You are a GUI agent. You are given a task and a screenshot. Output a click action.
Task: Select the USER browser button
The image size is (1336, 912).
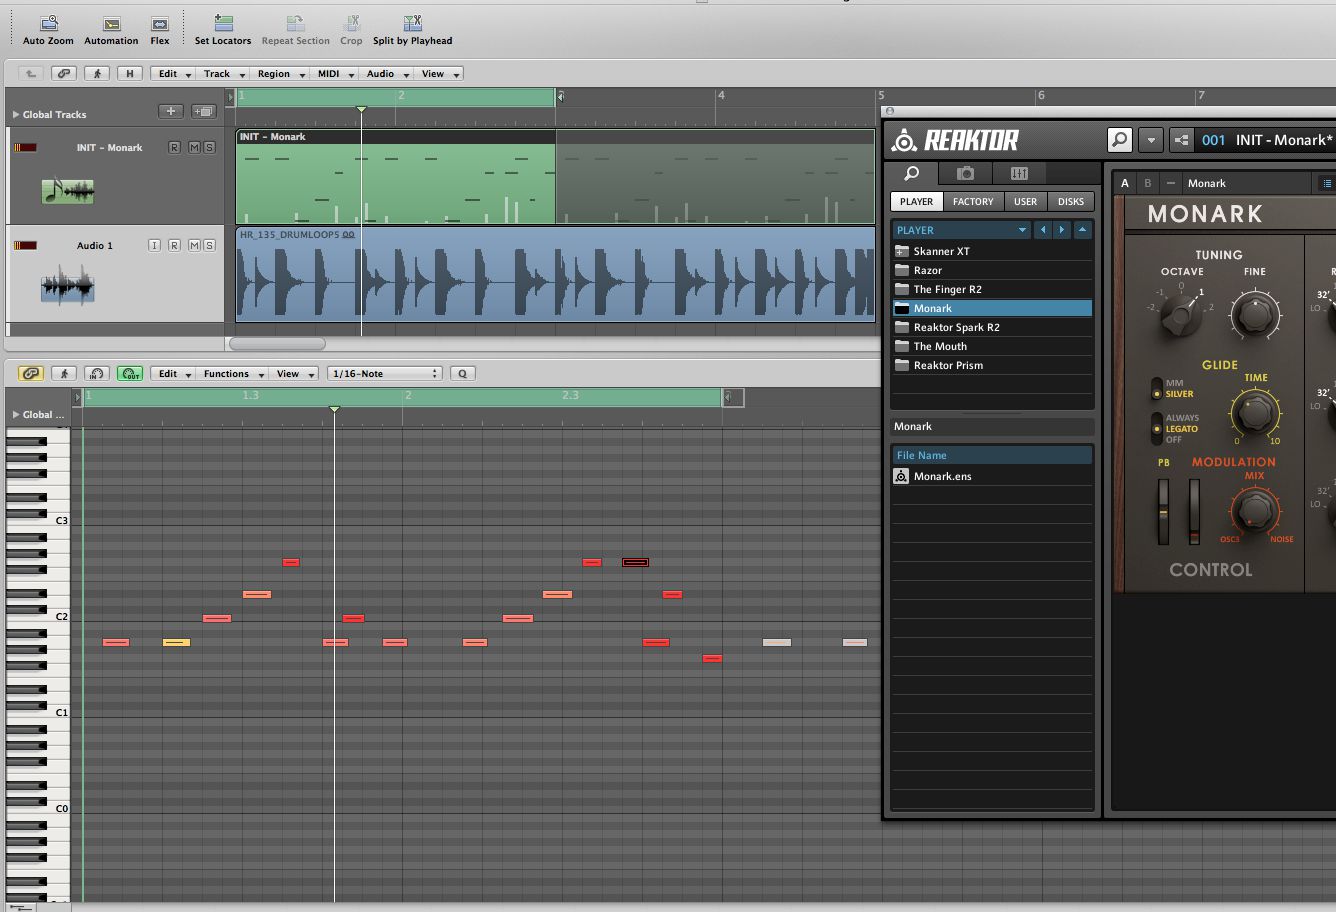click(x=1025, y=201)
